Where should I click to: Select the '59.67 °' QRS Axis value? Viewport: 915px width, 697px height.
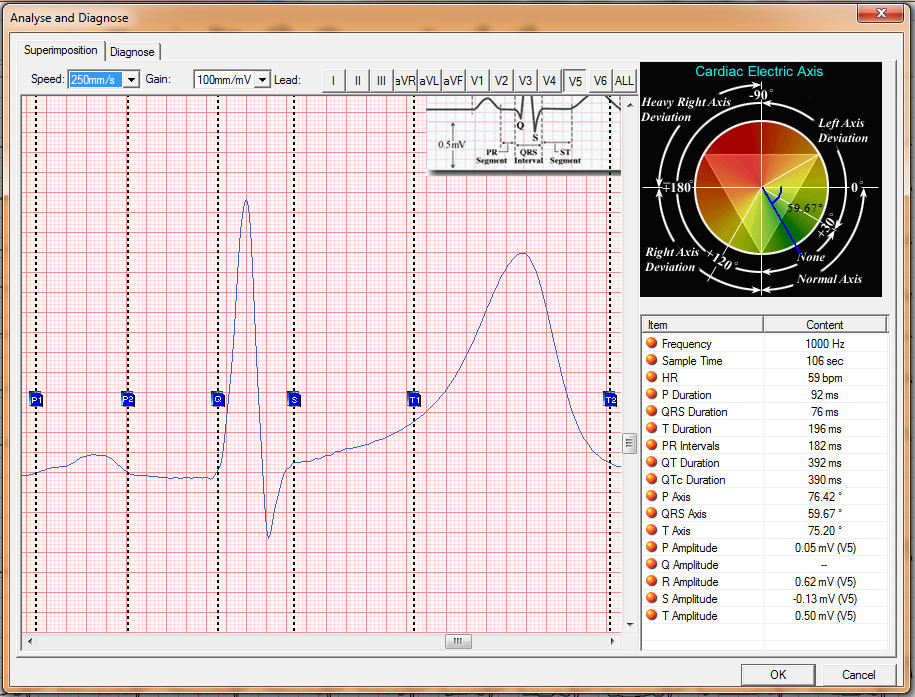pyautogui.click(x=825, y=514)
